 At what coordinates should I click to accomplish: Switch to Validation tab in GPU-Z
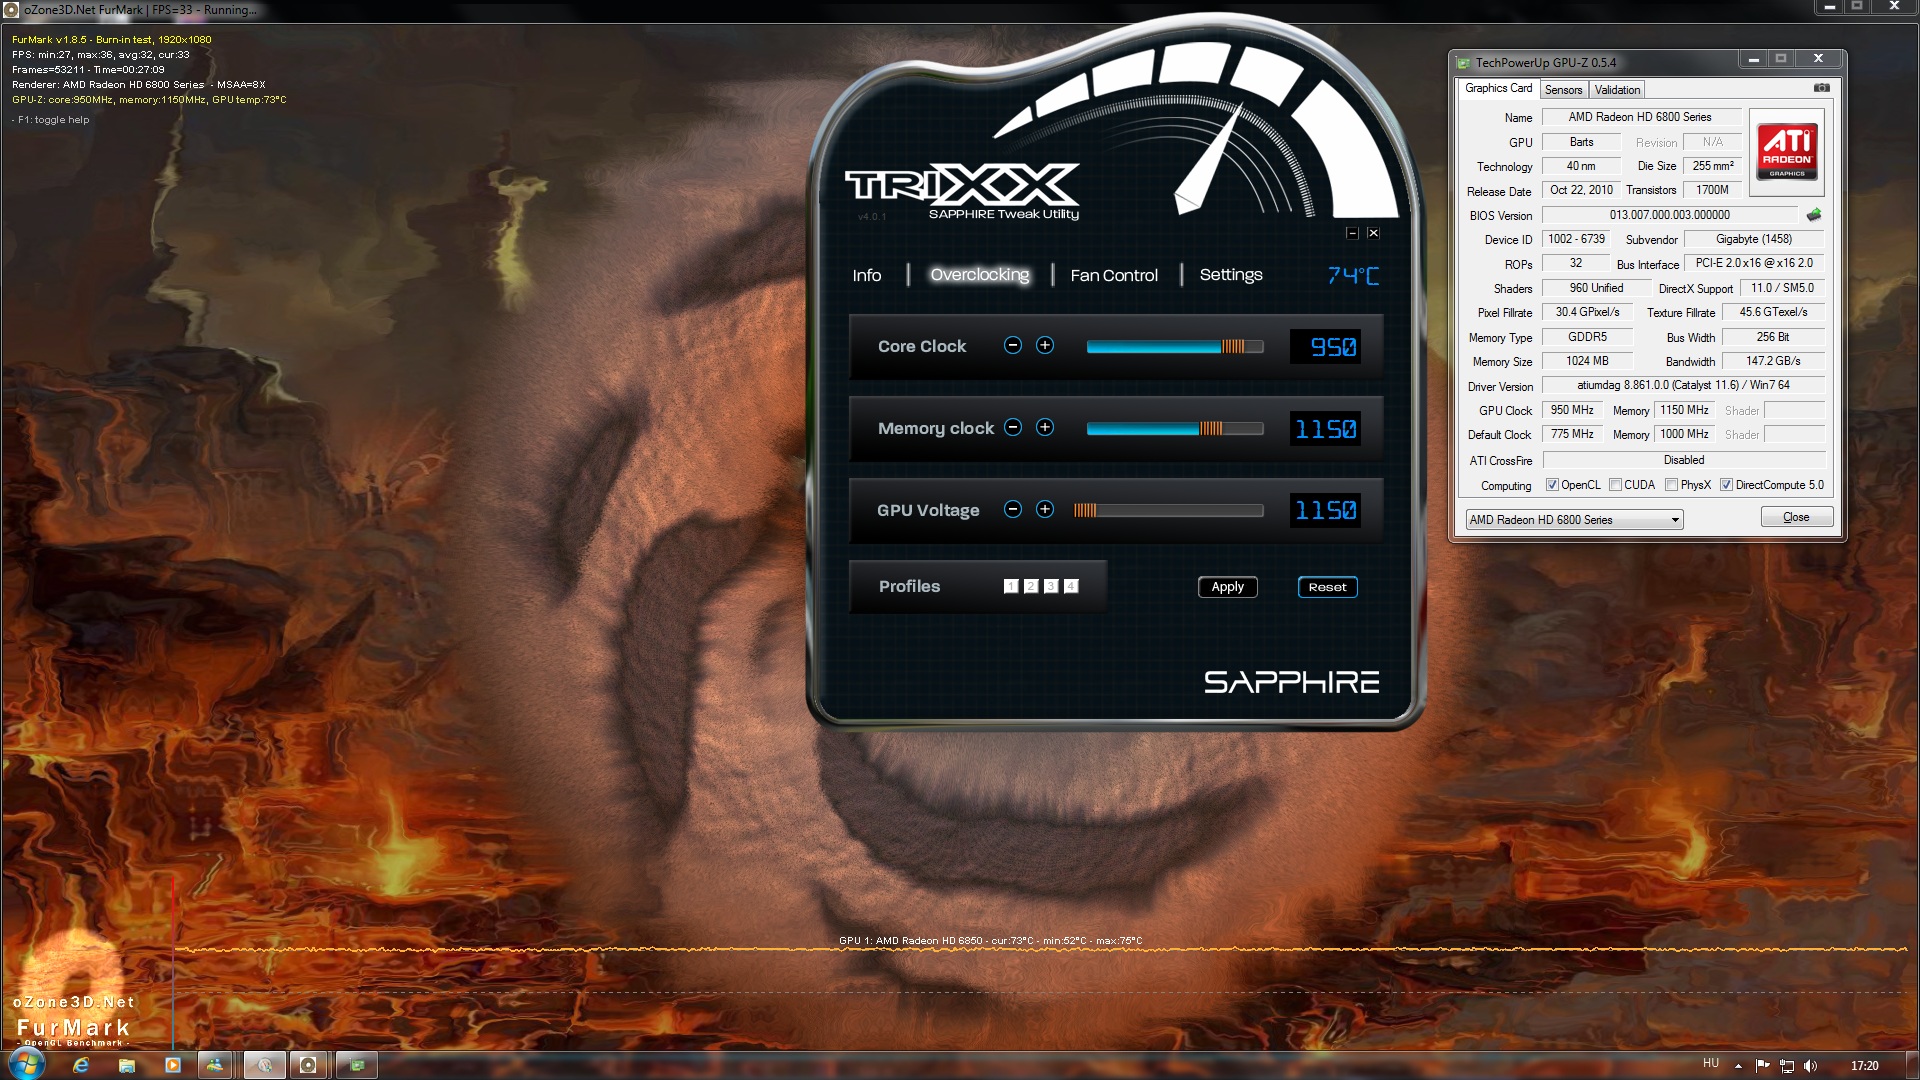pyautogui.click(x=1617, y=90)
